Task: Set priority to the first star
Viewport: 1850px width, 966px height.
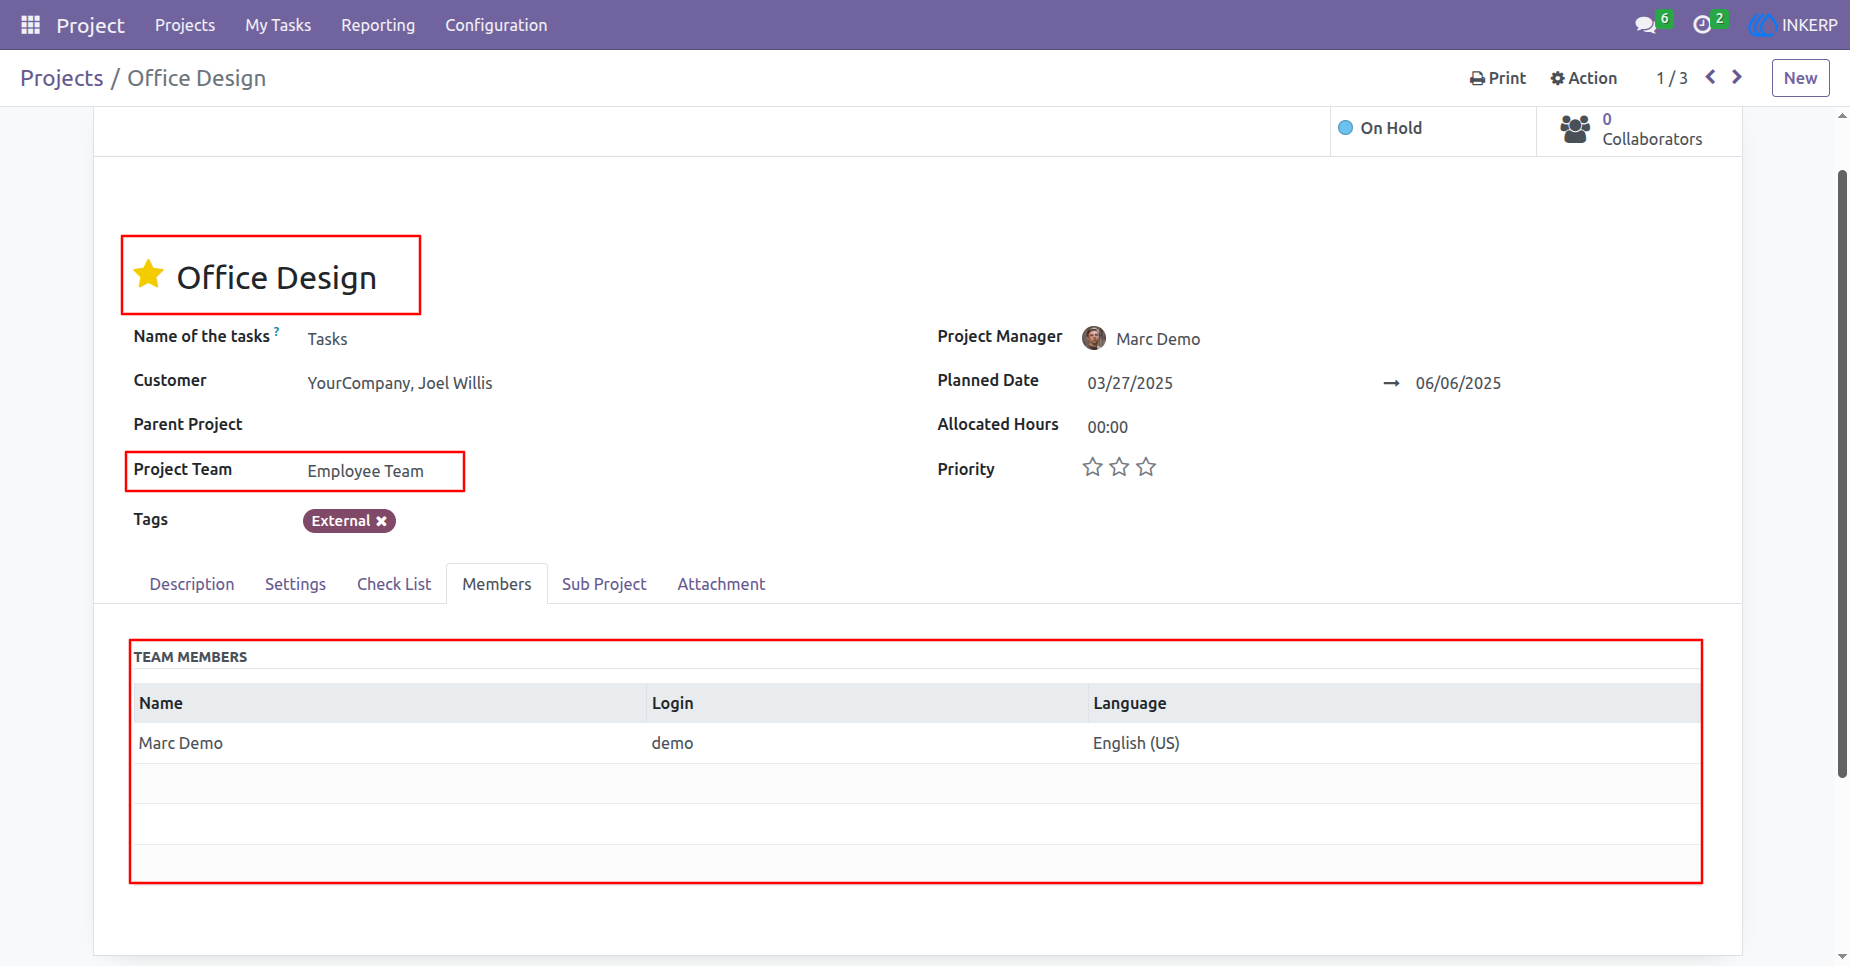Action: point(1092,467)
